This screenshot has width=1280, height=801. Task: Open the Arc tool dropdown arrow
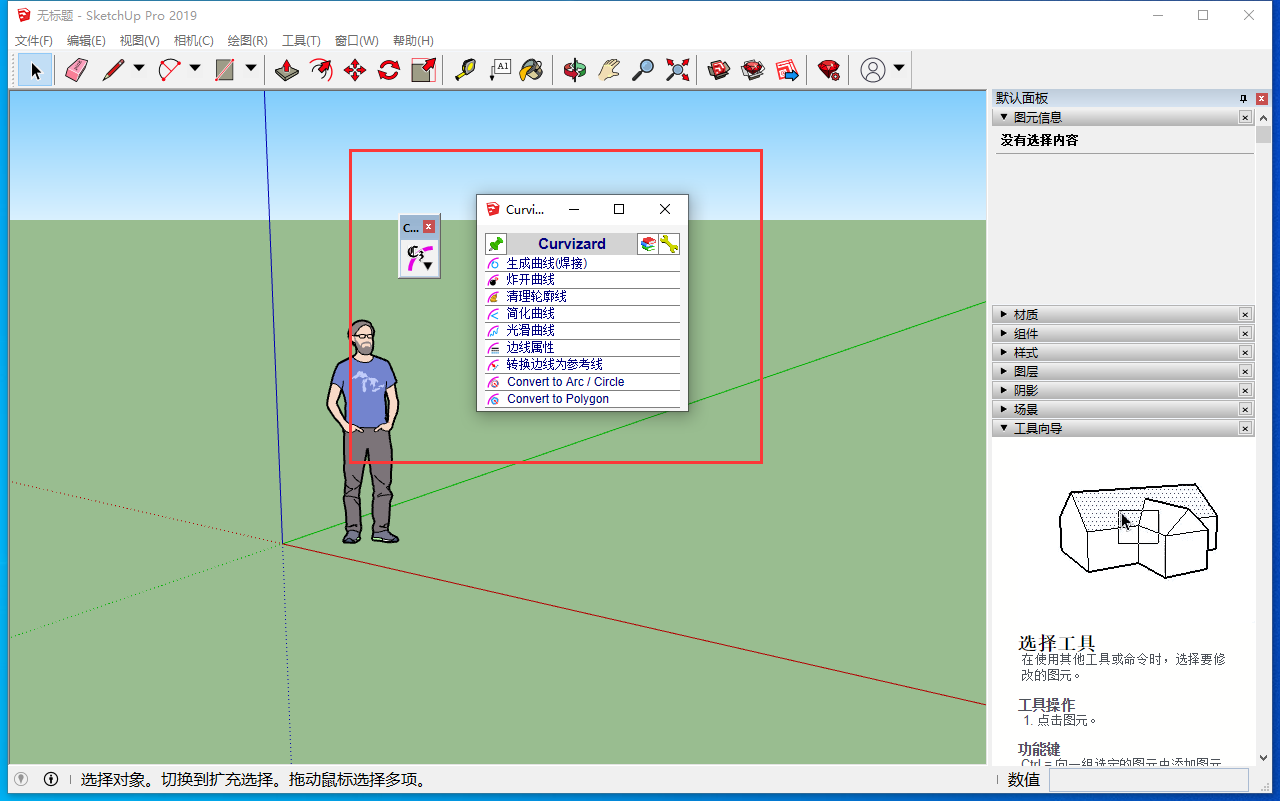(x=195, y=69)
